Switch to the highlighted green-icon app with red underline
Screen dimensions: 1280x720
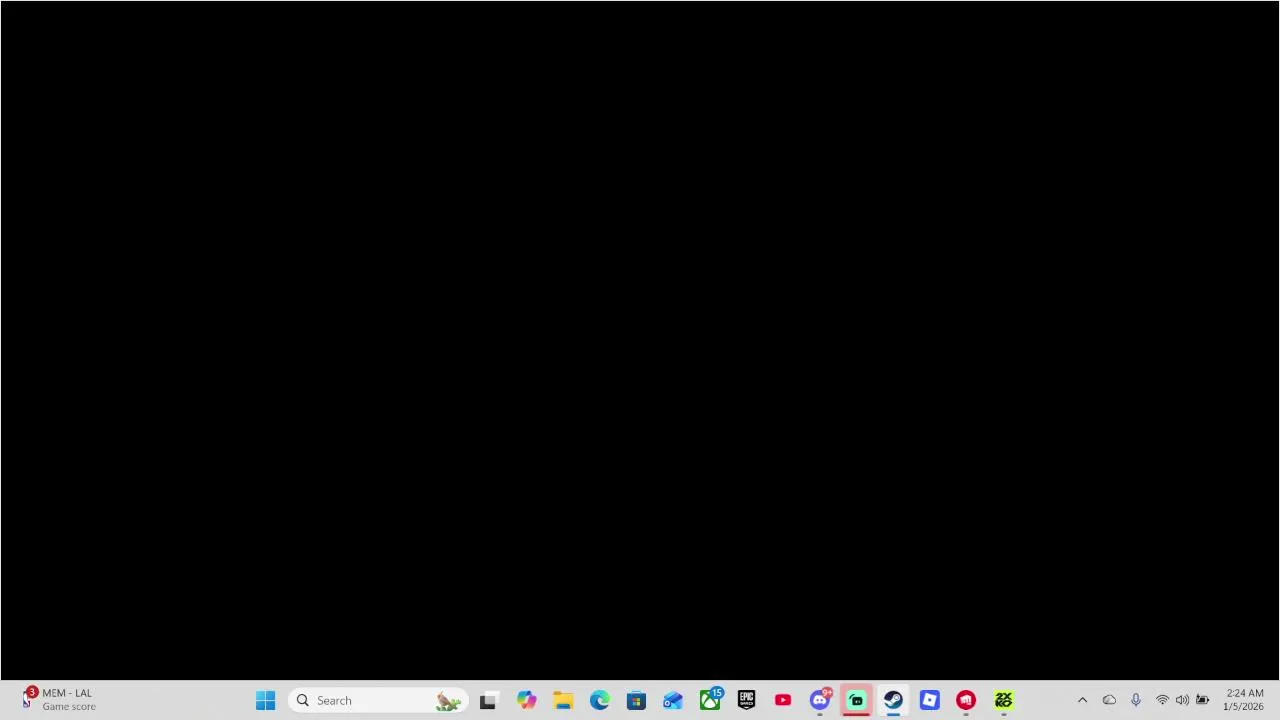[856, 700]
